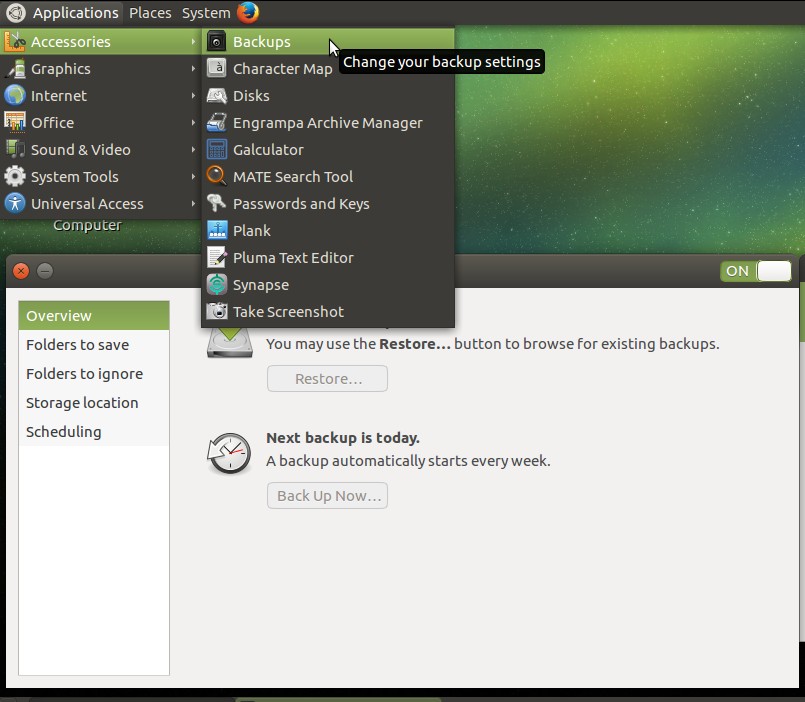Open the Firefox launcher in the top panel
The height and width of the screenshot is (702, 805).
coord(248,12)
